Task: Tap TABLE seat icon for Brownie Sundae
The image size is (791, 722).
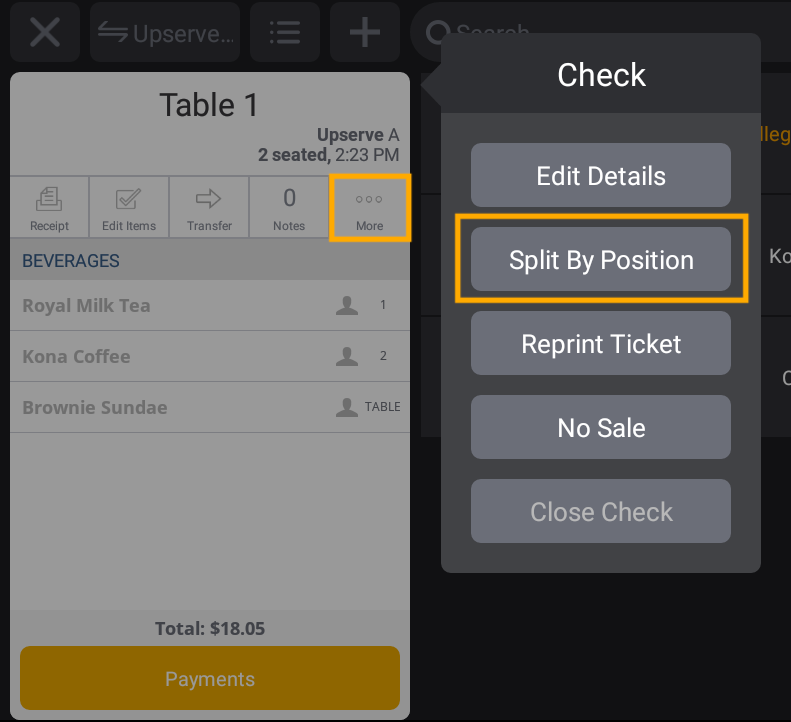Action: [x=347, y=407]
